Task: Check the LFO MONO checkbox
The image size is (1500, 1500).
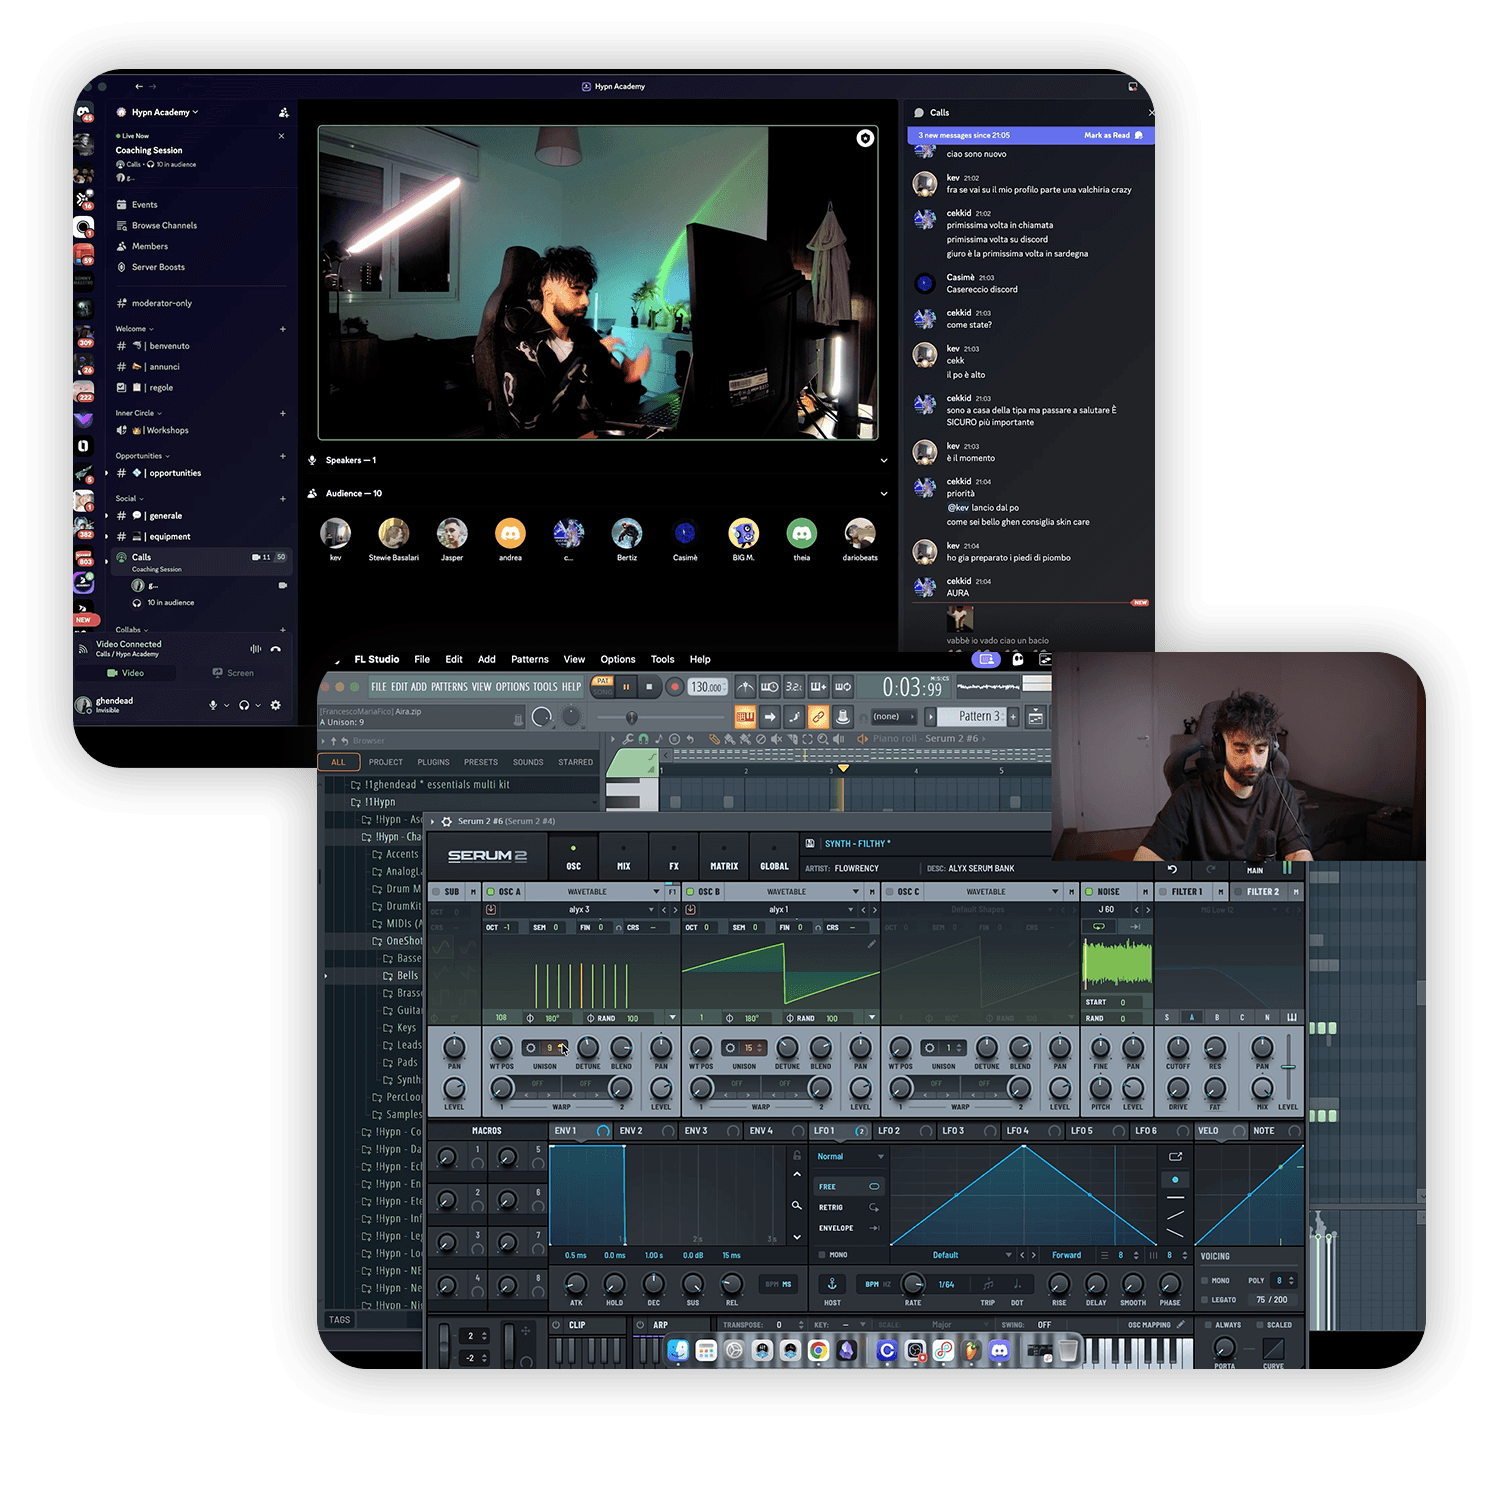Action: point(822,1254)
